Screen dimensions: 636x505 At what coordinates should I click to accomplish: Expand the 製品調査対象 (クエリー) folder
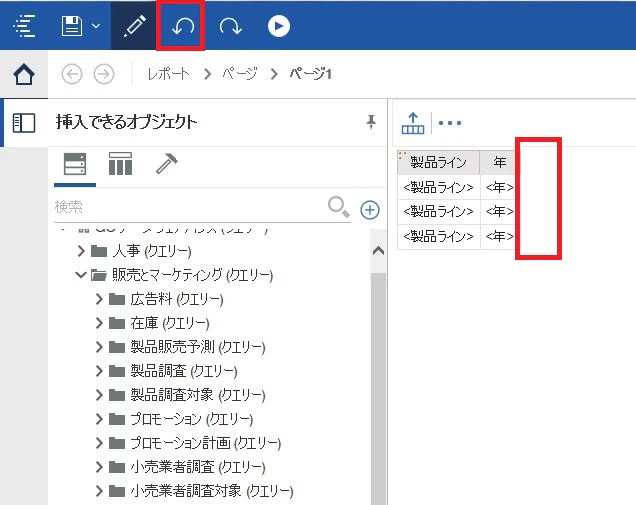pos(99,395)
